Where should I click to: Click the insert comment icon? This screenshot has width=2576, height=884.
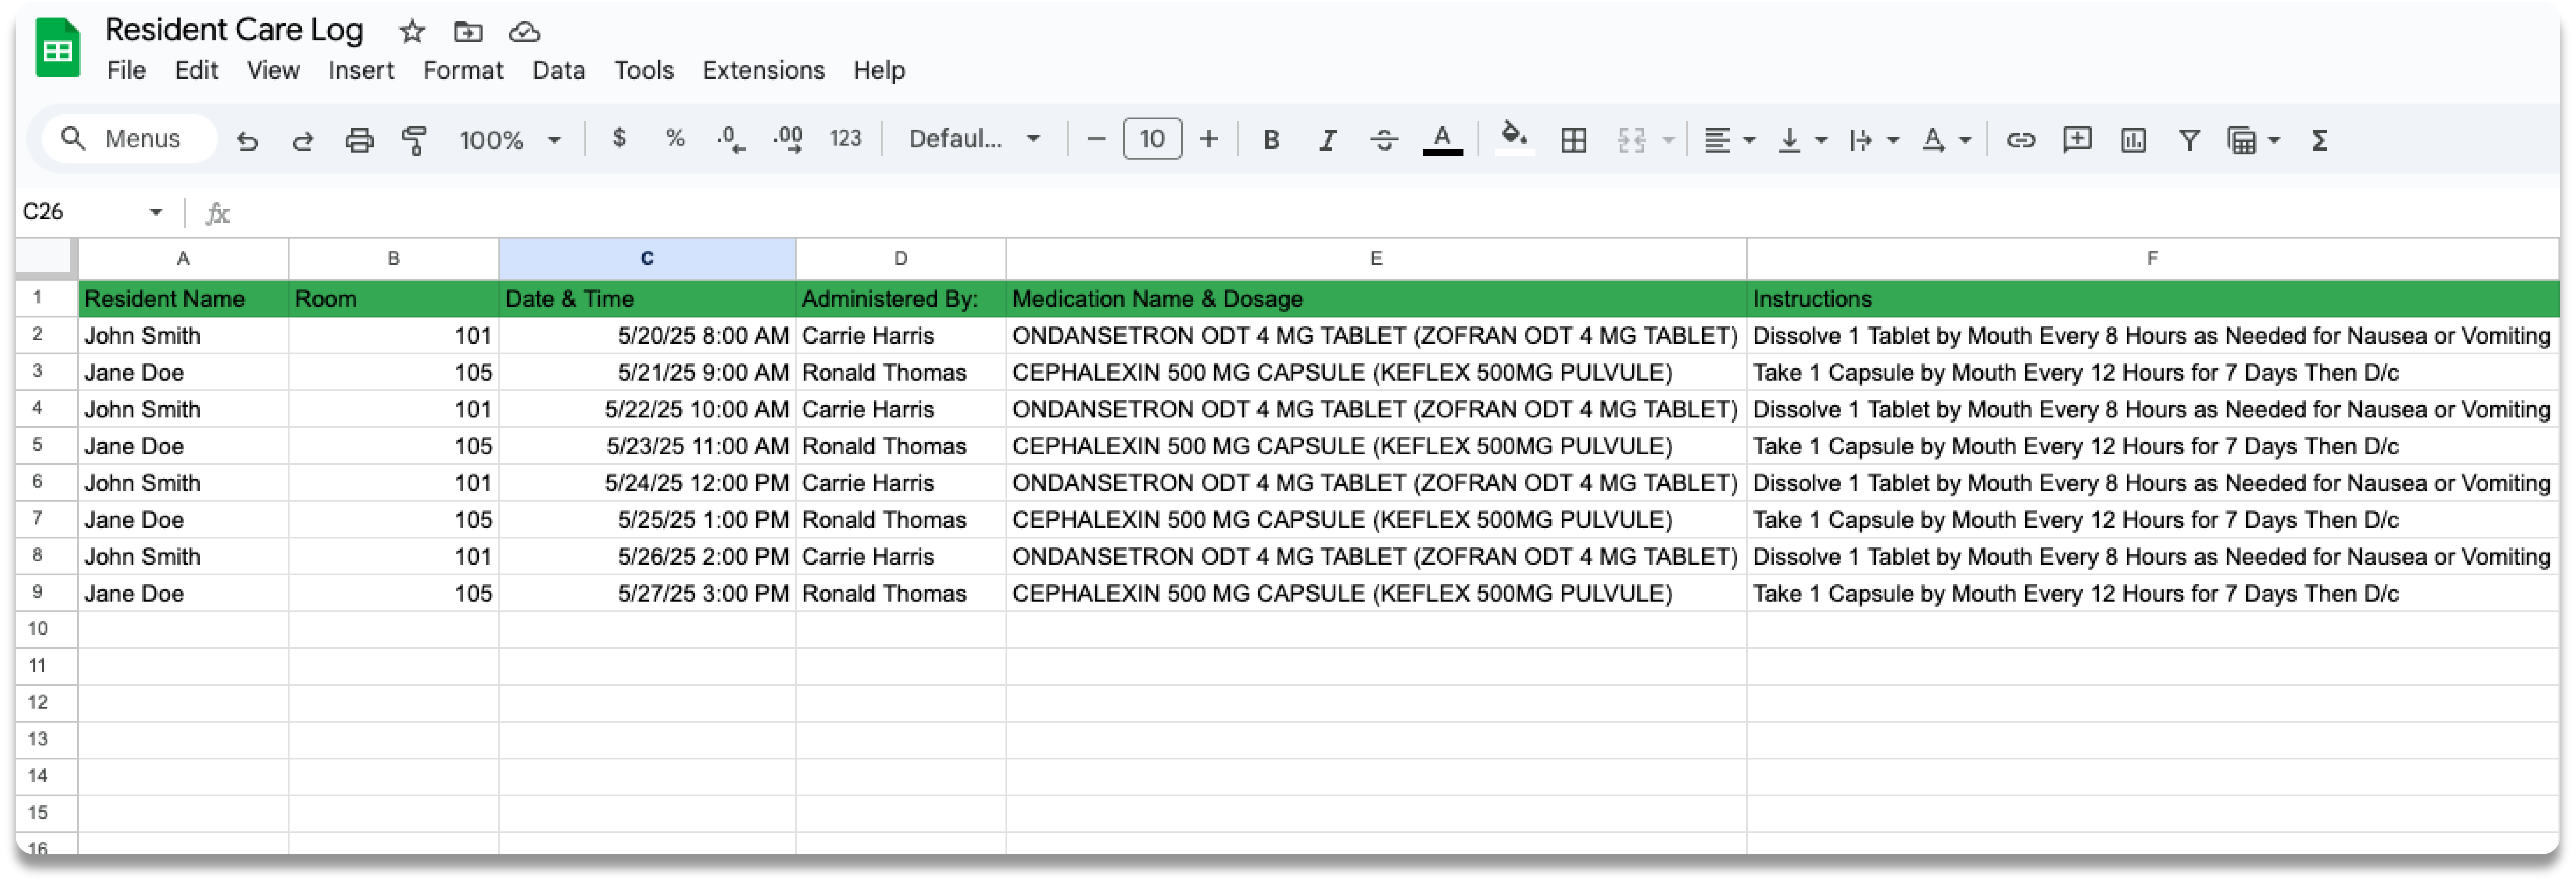coord(2077,140)
